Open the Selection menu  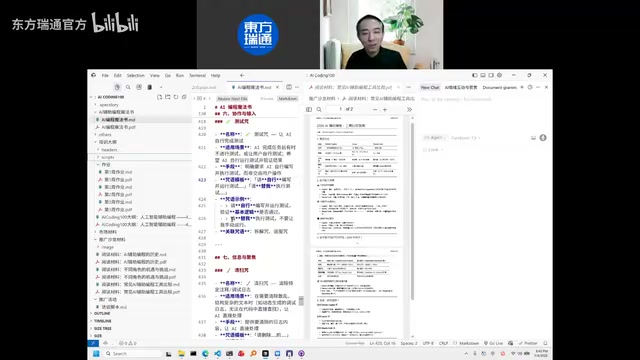[136, 76]
